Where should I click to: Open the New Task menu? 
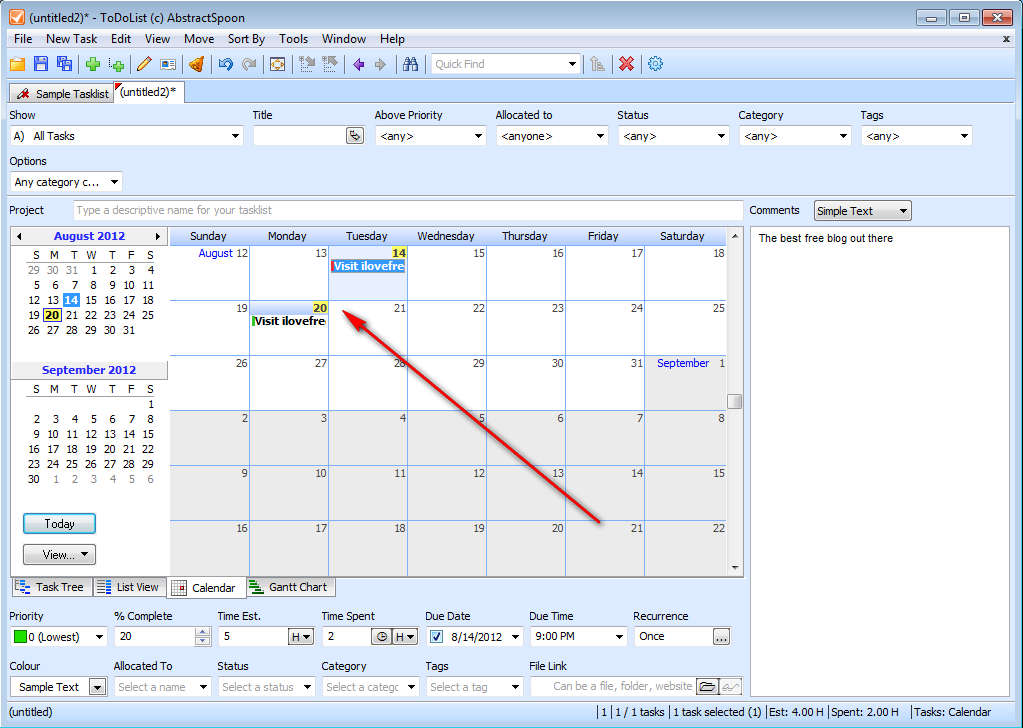coord(72,39)
